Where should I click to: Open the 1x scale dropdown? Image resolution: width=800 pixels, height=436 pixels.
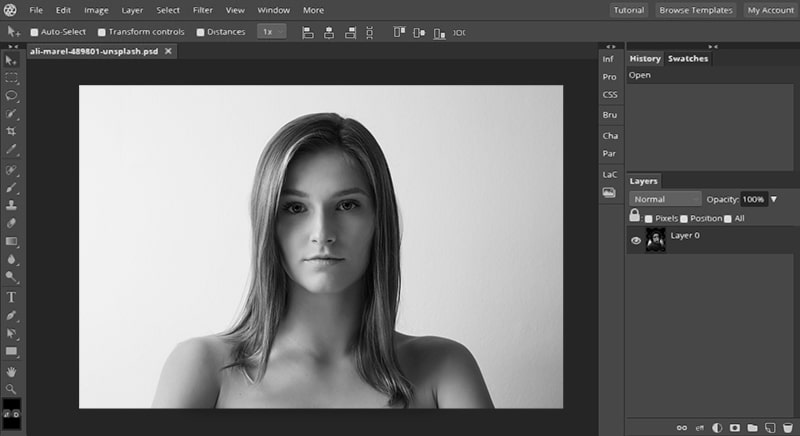[271, 32]
